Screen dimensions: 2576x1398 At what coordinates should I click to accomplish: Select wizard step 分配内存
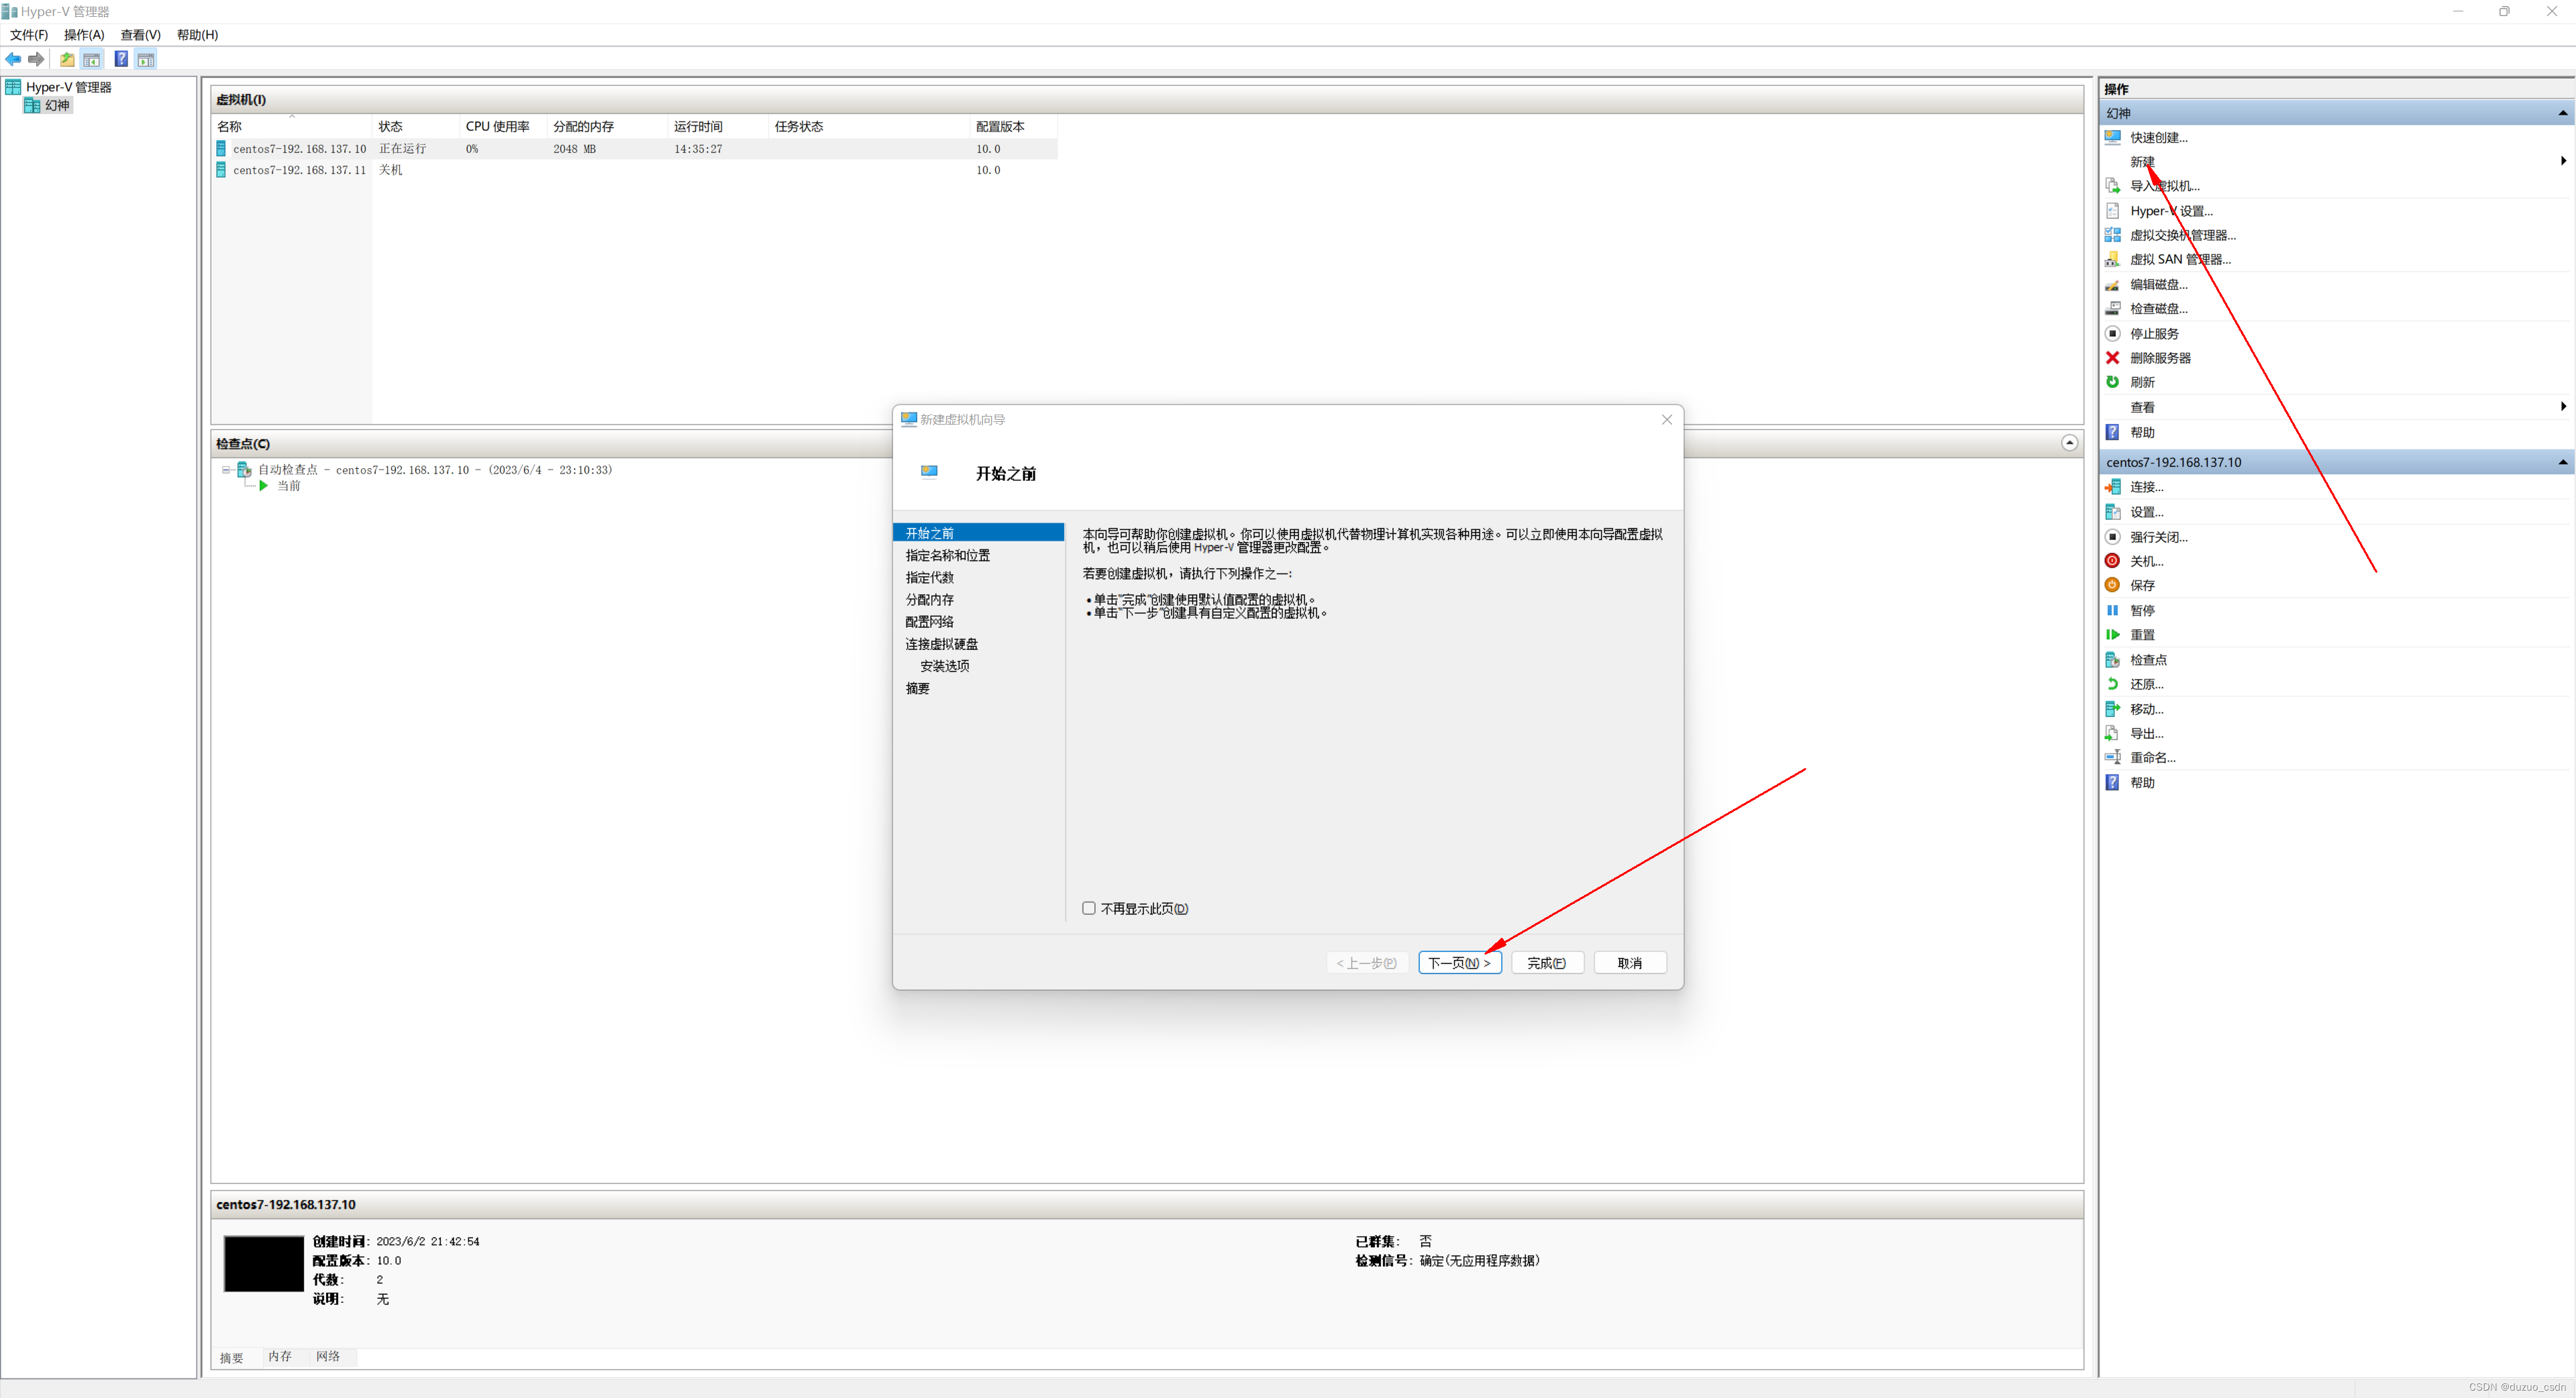[x=929, y=600]
